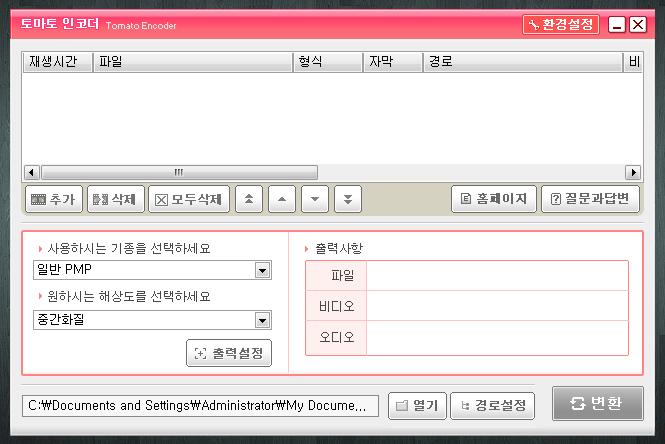665x444 pixels.
Task: Click 모두삭제 to clear the list
Action: pyautogui.click(x=189, y=199)
